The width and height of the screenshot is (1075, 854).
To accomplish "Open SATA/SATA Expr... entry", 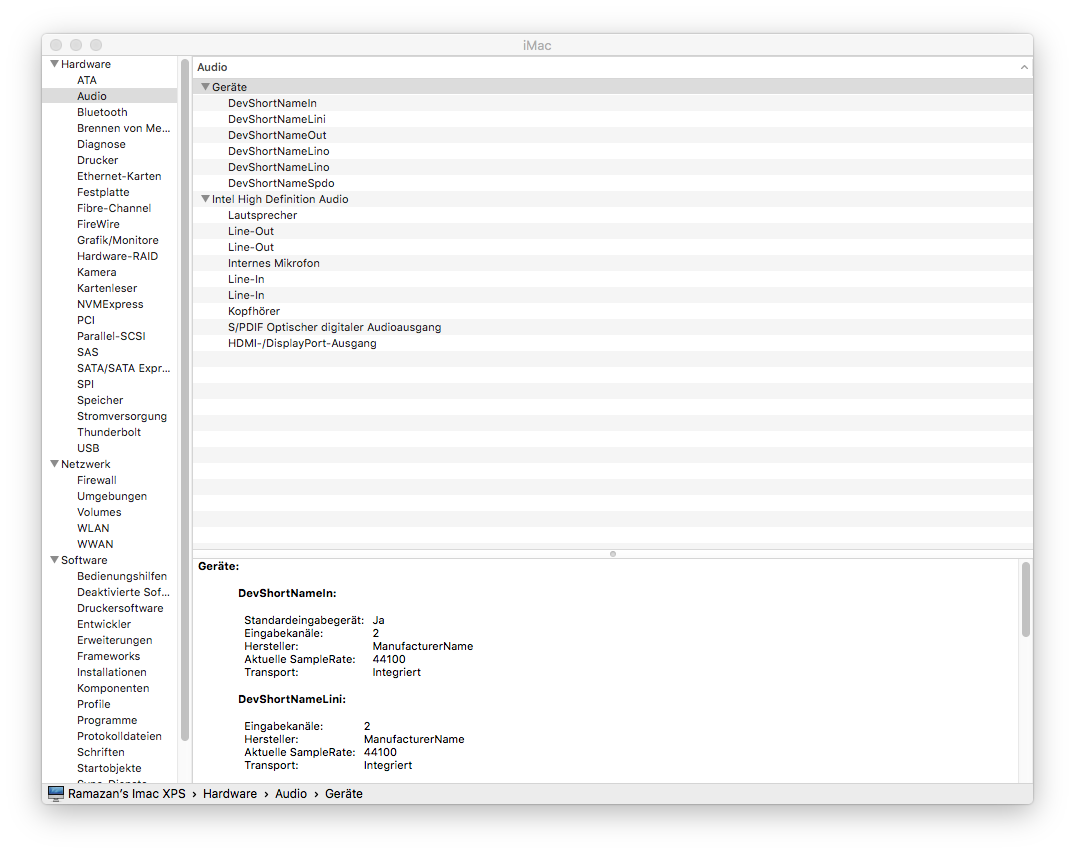I will (123, 368).
